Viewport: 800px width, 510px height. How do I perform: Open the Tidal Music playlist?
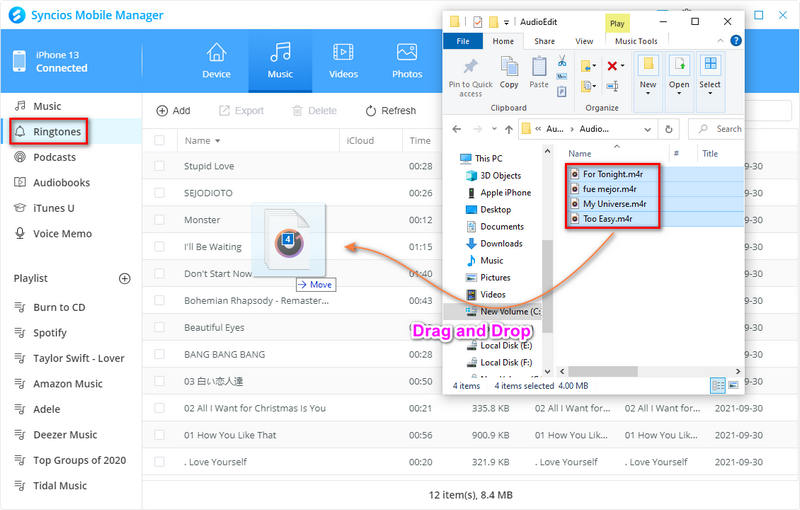(60, 486)
